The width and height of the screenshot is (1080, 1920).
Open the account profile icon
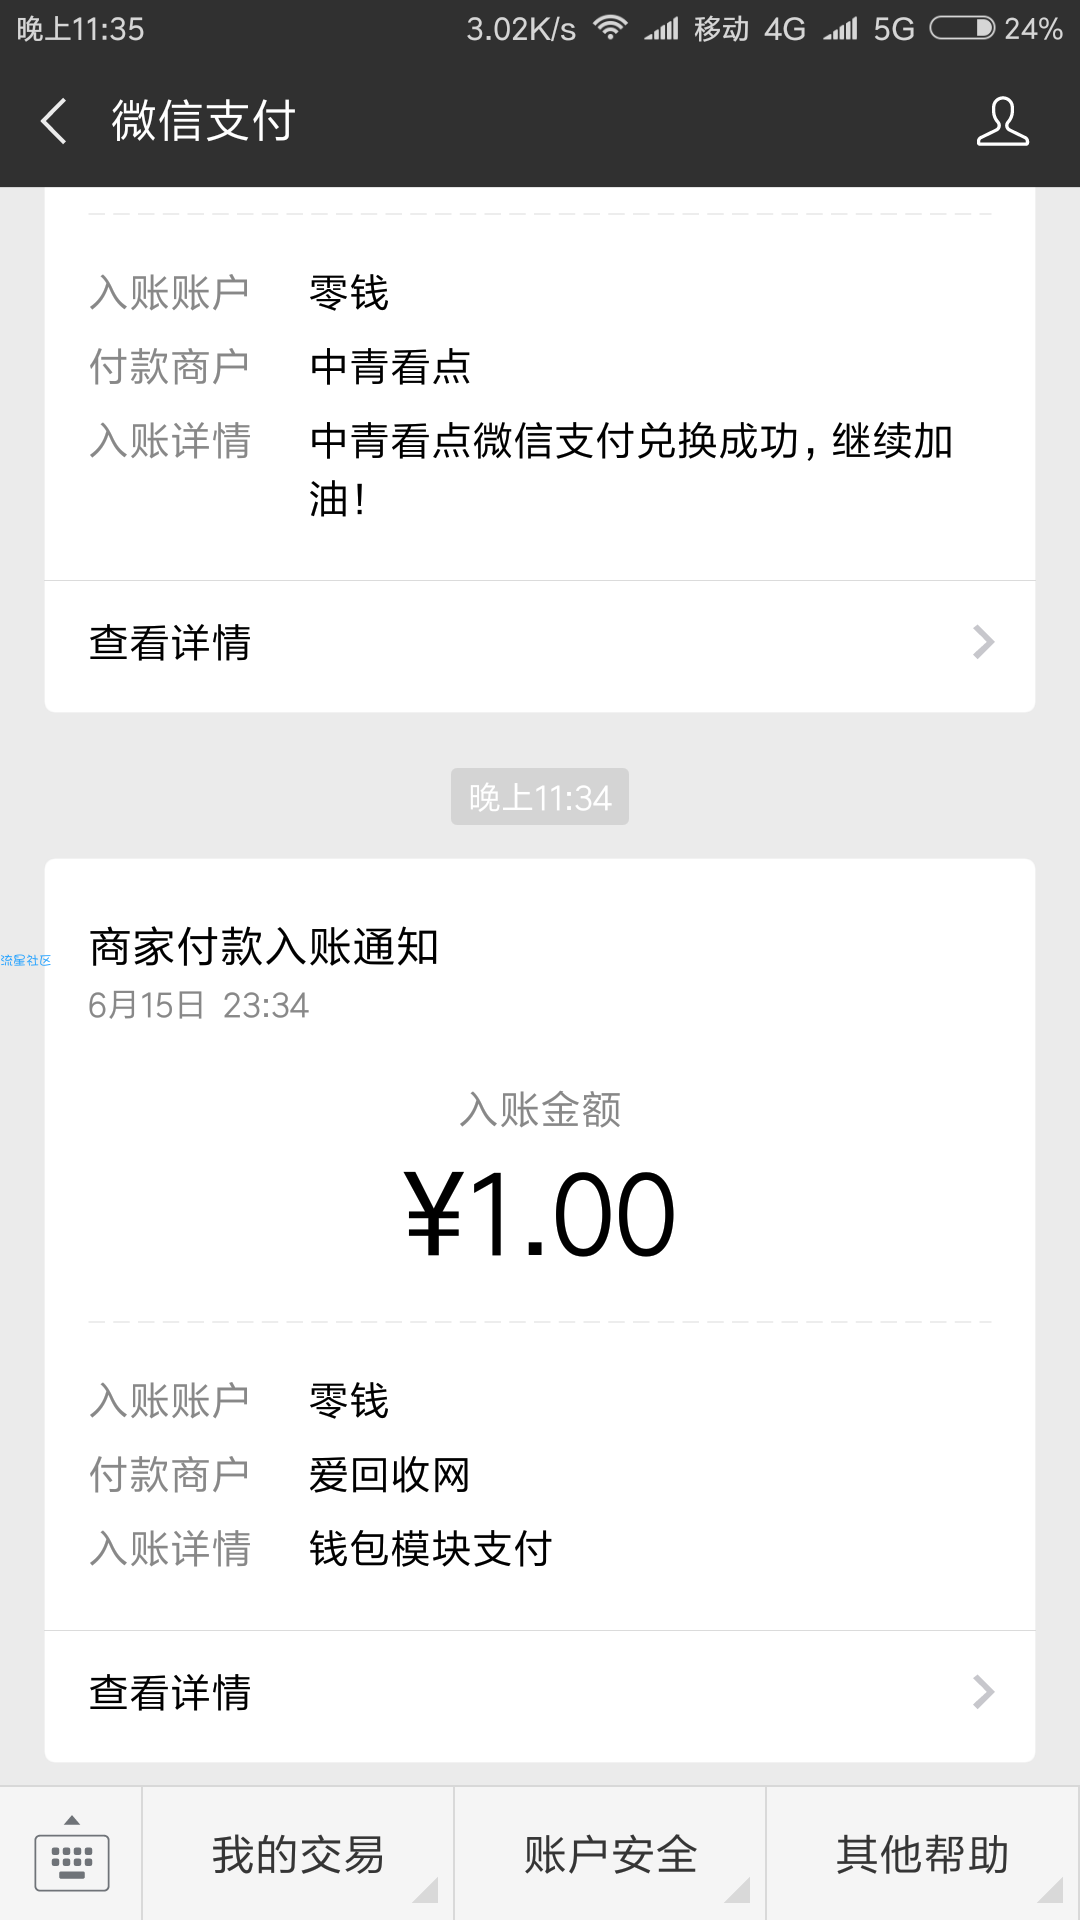(x=1002, y=121)
